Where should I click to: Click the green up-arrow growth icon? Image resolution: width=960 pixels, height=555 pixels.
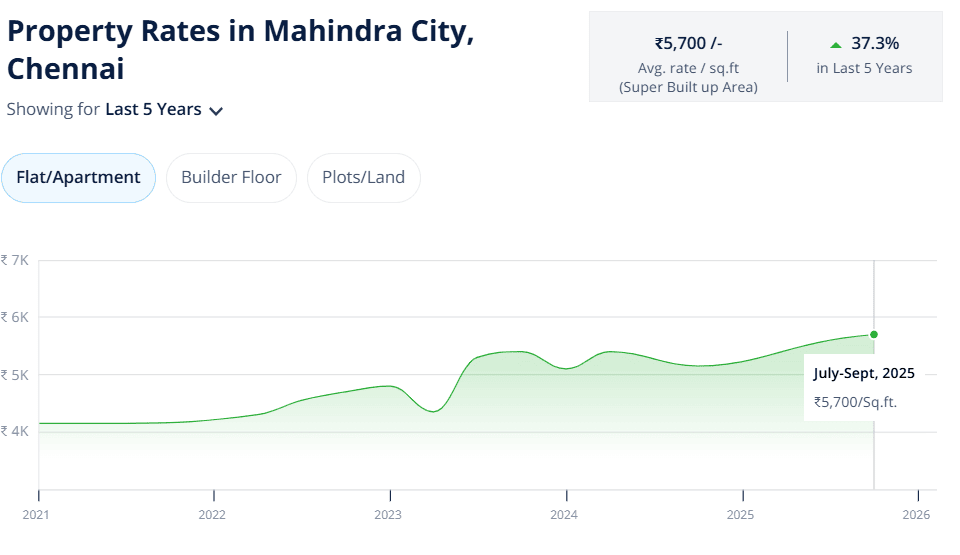point(836,45)
